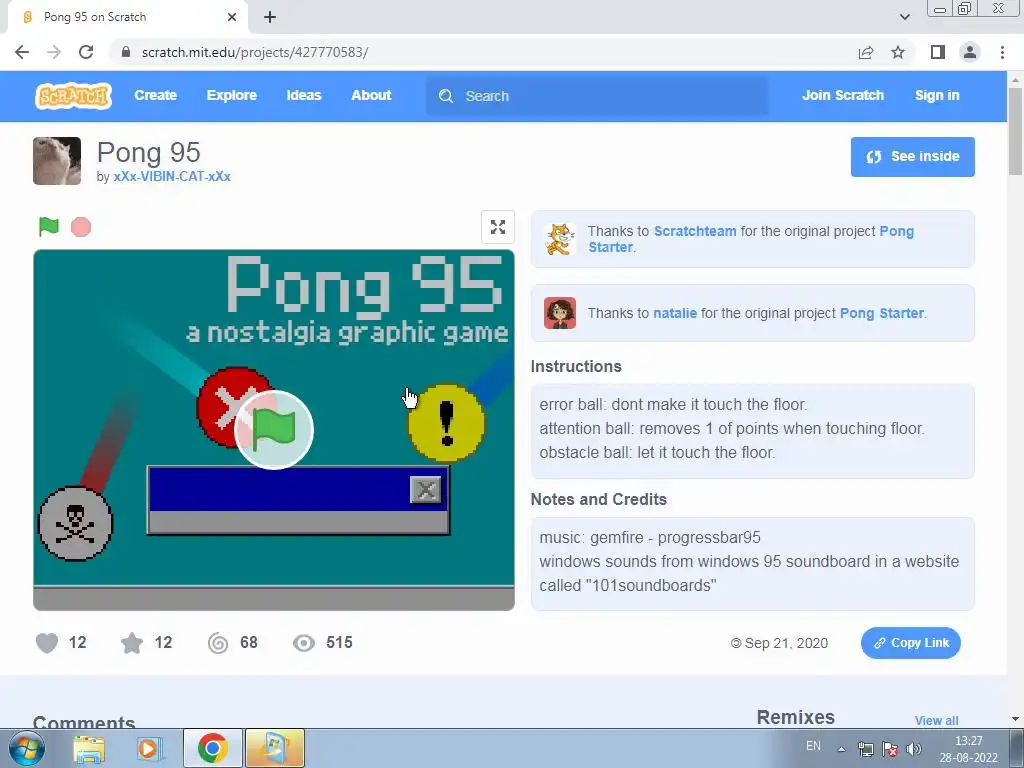Screen dimensions: 1024x768
Task: Click Join Scratch
Action: pos(842,95)
